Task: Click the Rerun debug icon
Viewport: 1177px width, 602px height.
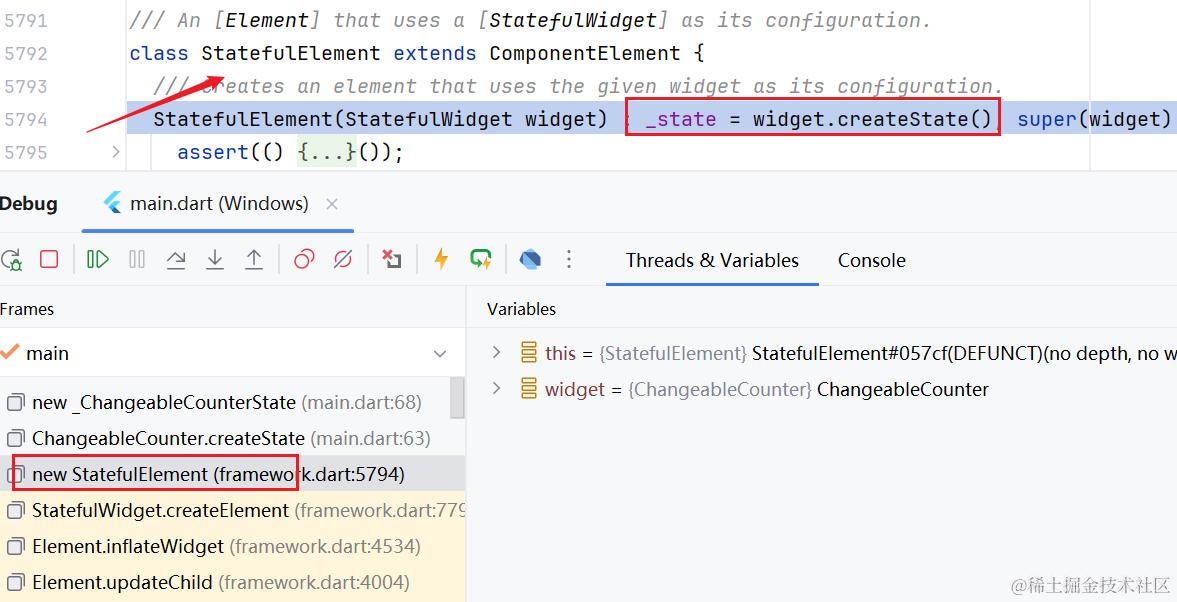Action: (x=11, y=260)
